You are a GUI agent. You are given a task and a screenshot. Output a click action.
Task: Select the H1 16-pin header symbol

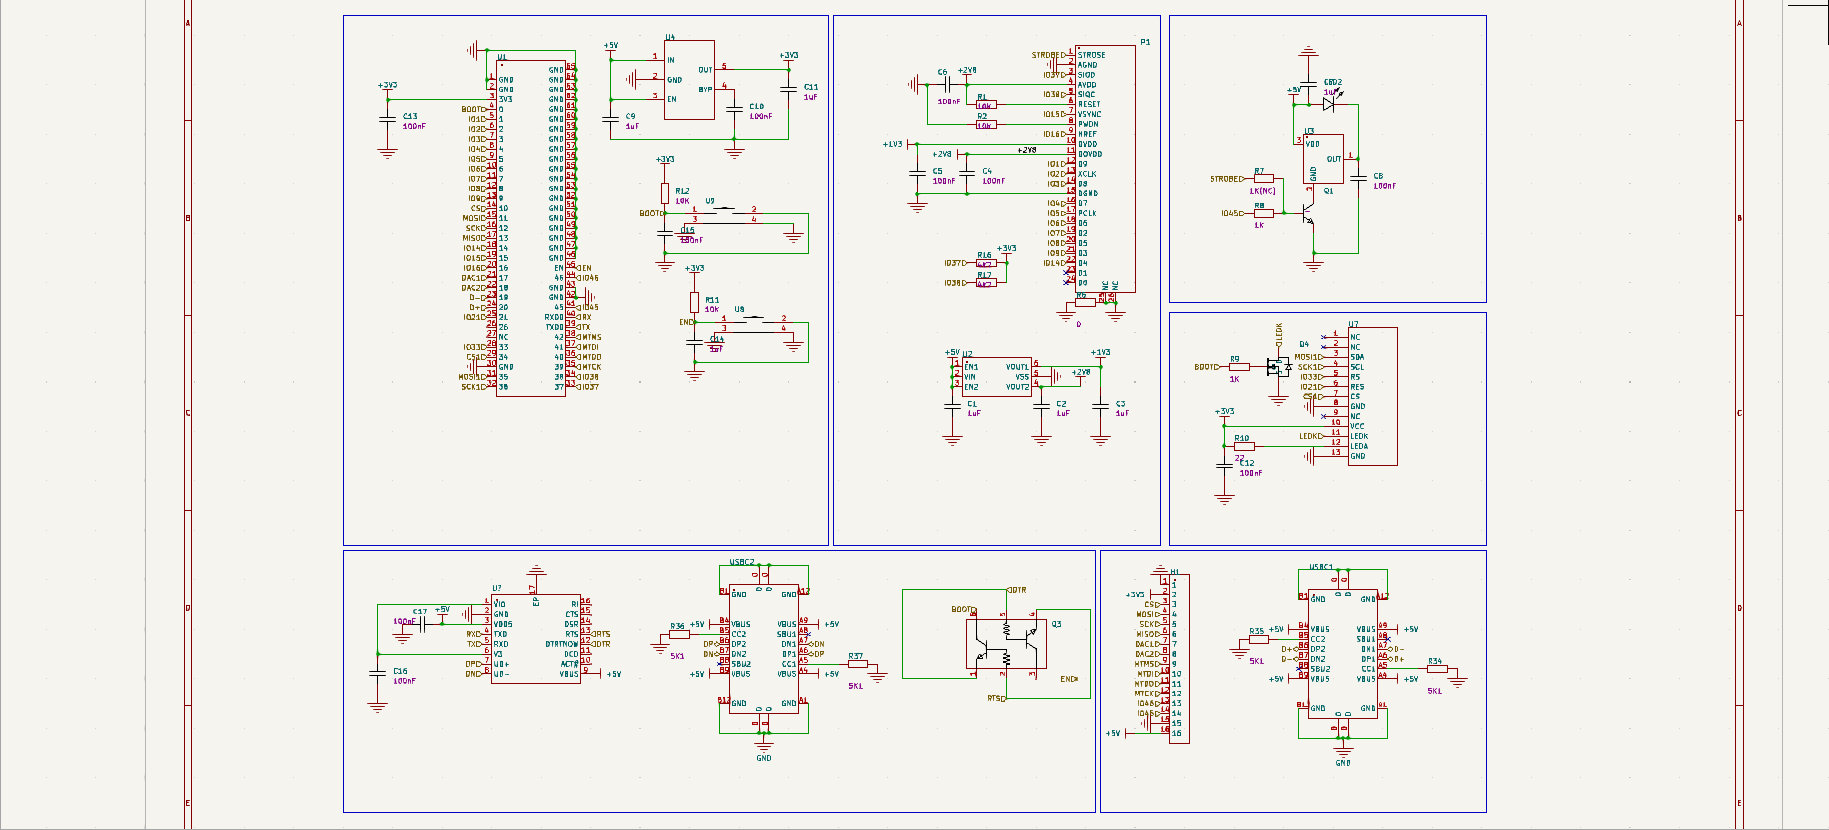click(1179, 658)
